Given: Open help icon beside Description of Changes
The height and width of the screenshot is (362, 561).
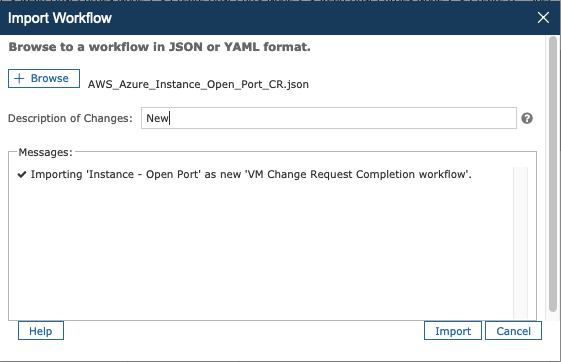Looking at the screenshot, I should coord(527,118).
